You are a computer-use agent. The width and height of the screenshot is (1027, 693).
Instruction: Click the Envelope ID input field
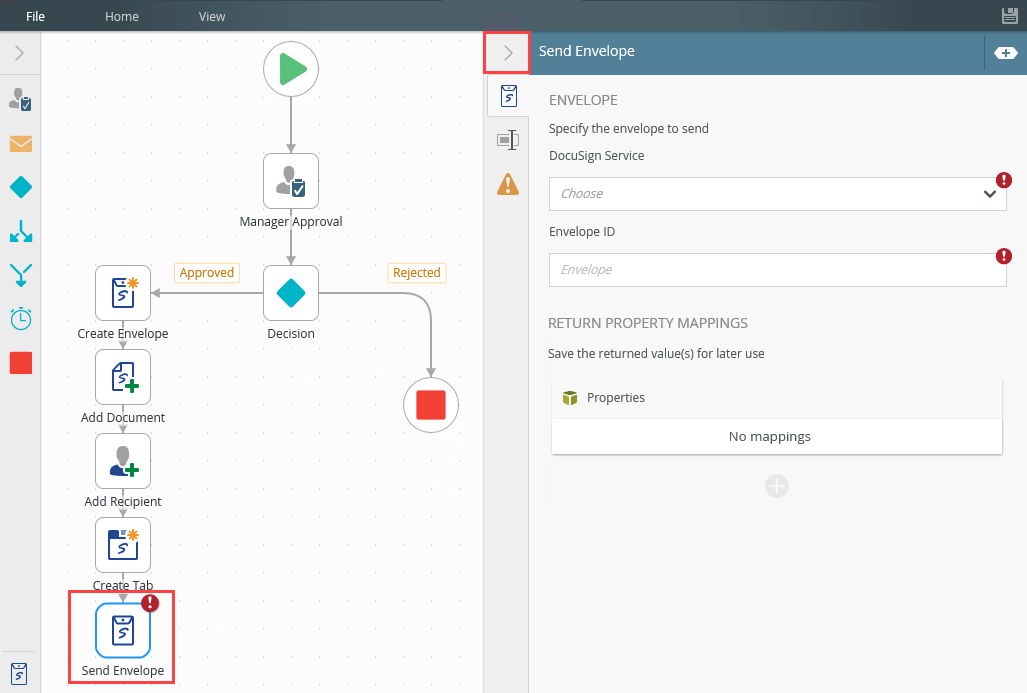(x=777, y=270)
